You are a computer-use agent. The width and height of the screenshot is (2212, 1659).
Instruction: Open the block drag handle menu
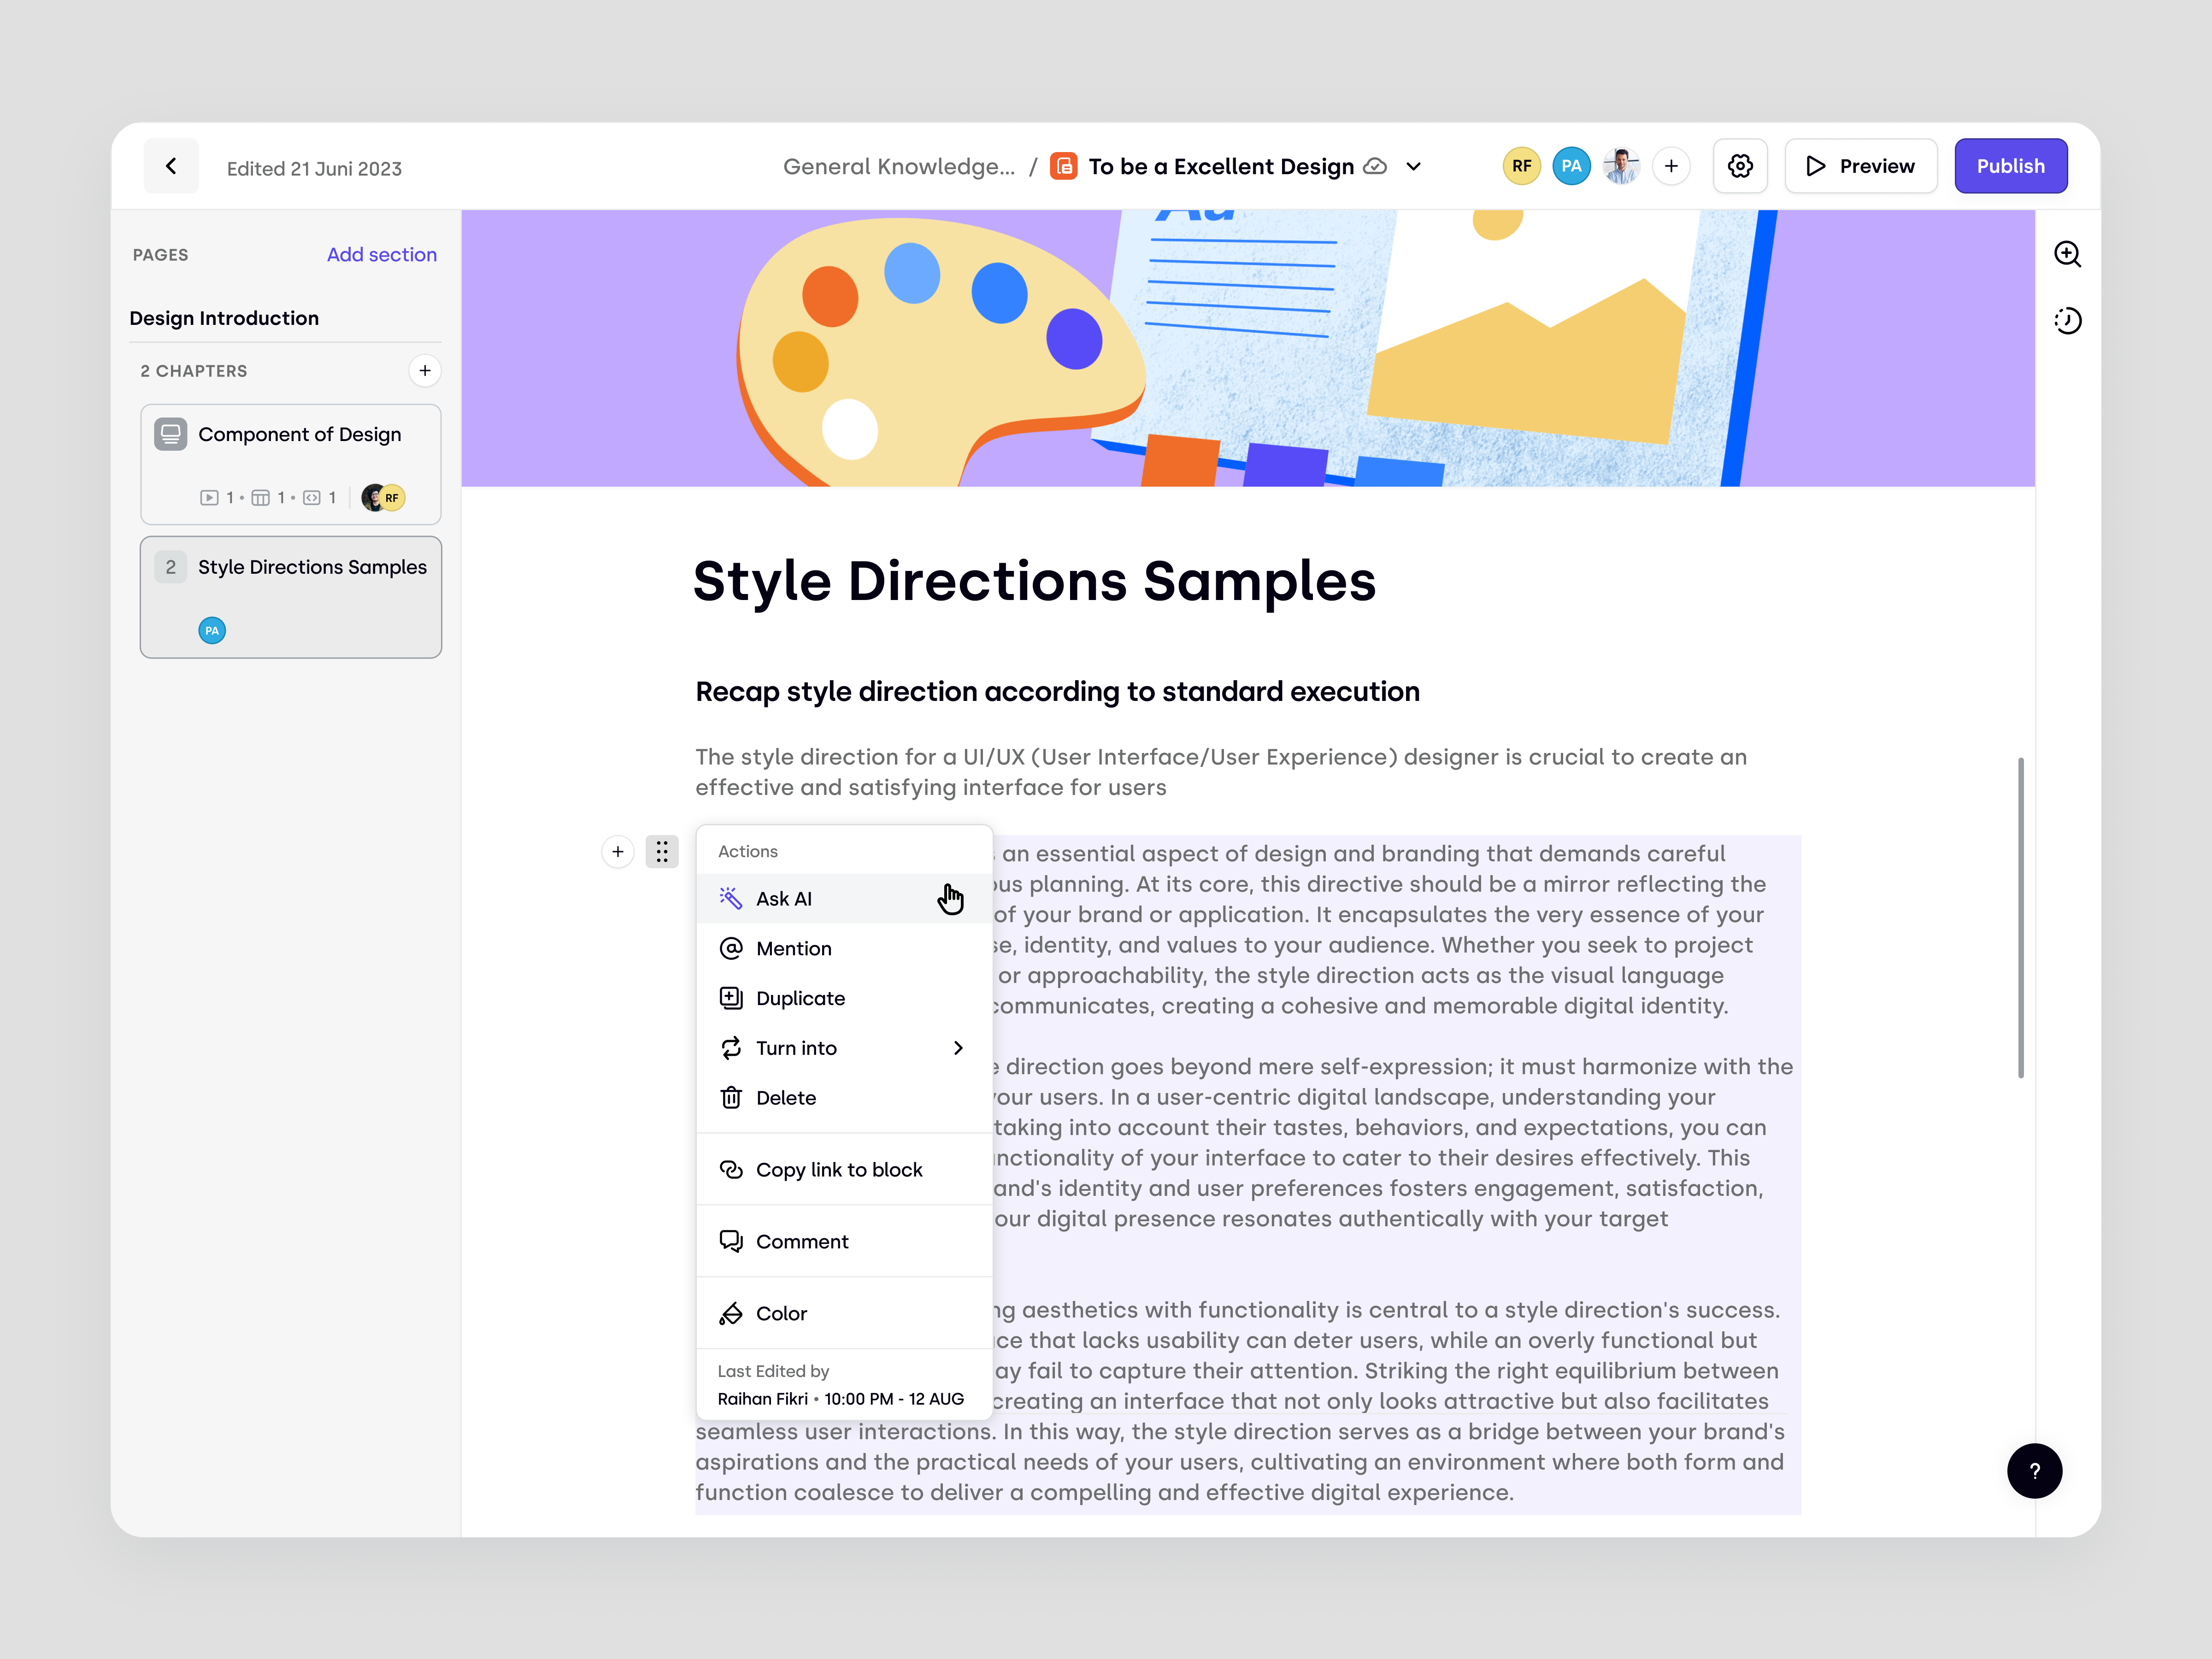(x=662, y=851)
